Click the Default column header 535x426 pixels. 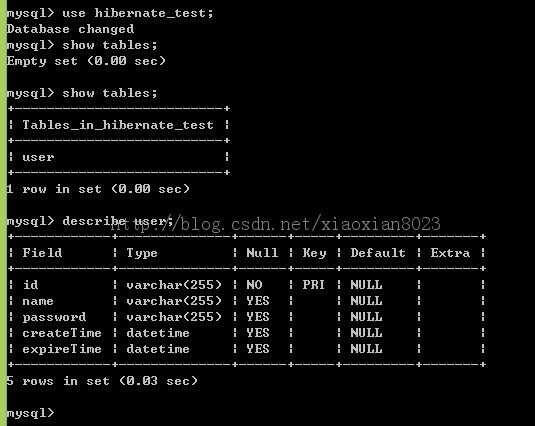(x=378, y=253)
